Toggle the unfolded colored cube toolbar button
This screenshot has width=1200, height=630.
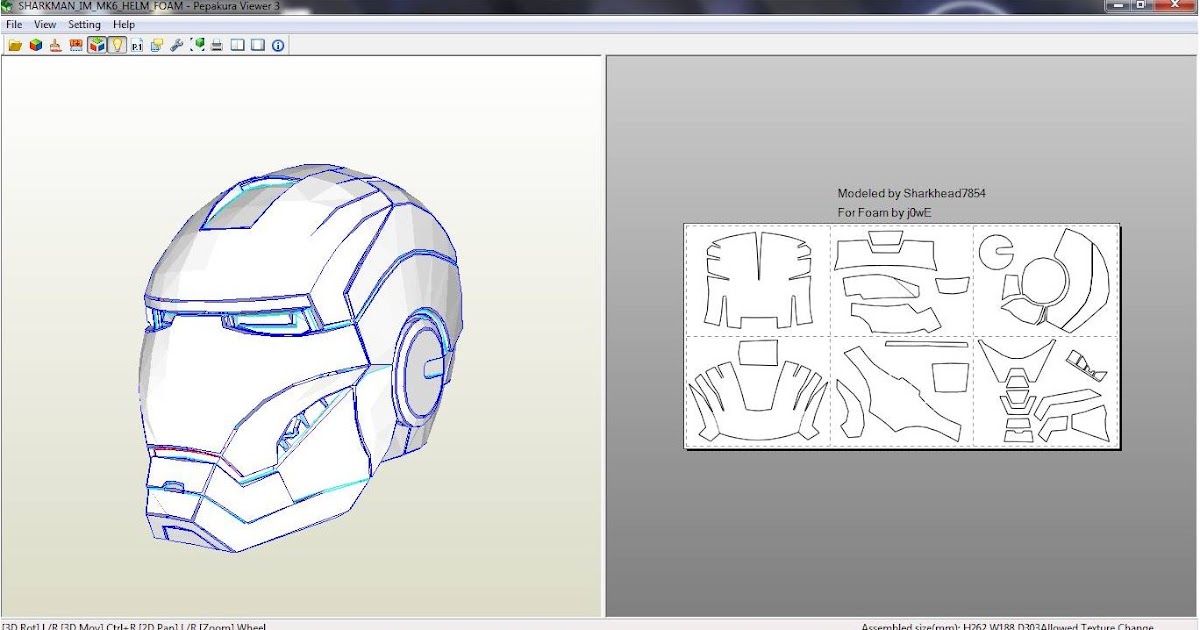tap(97, 45)
